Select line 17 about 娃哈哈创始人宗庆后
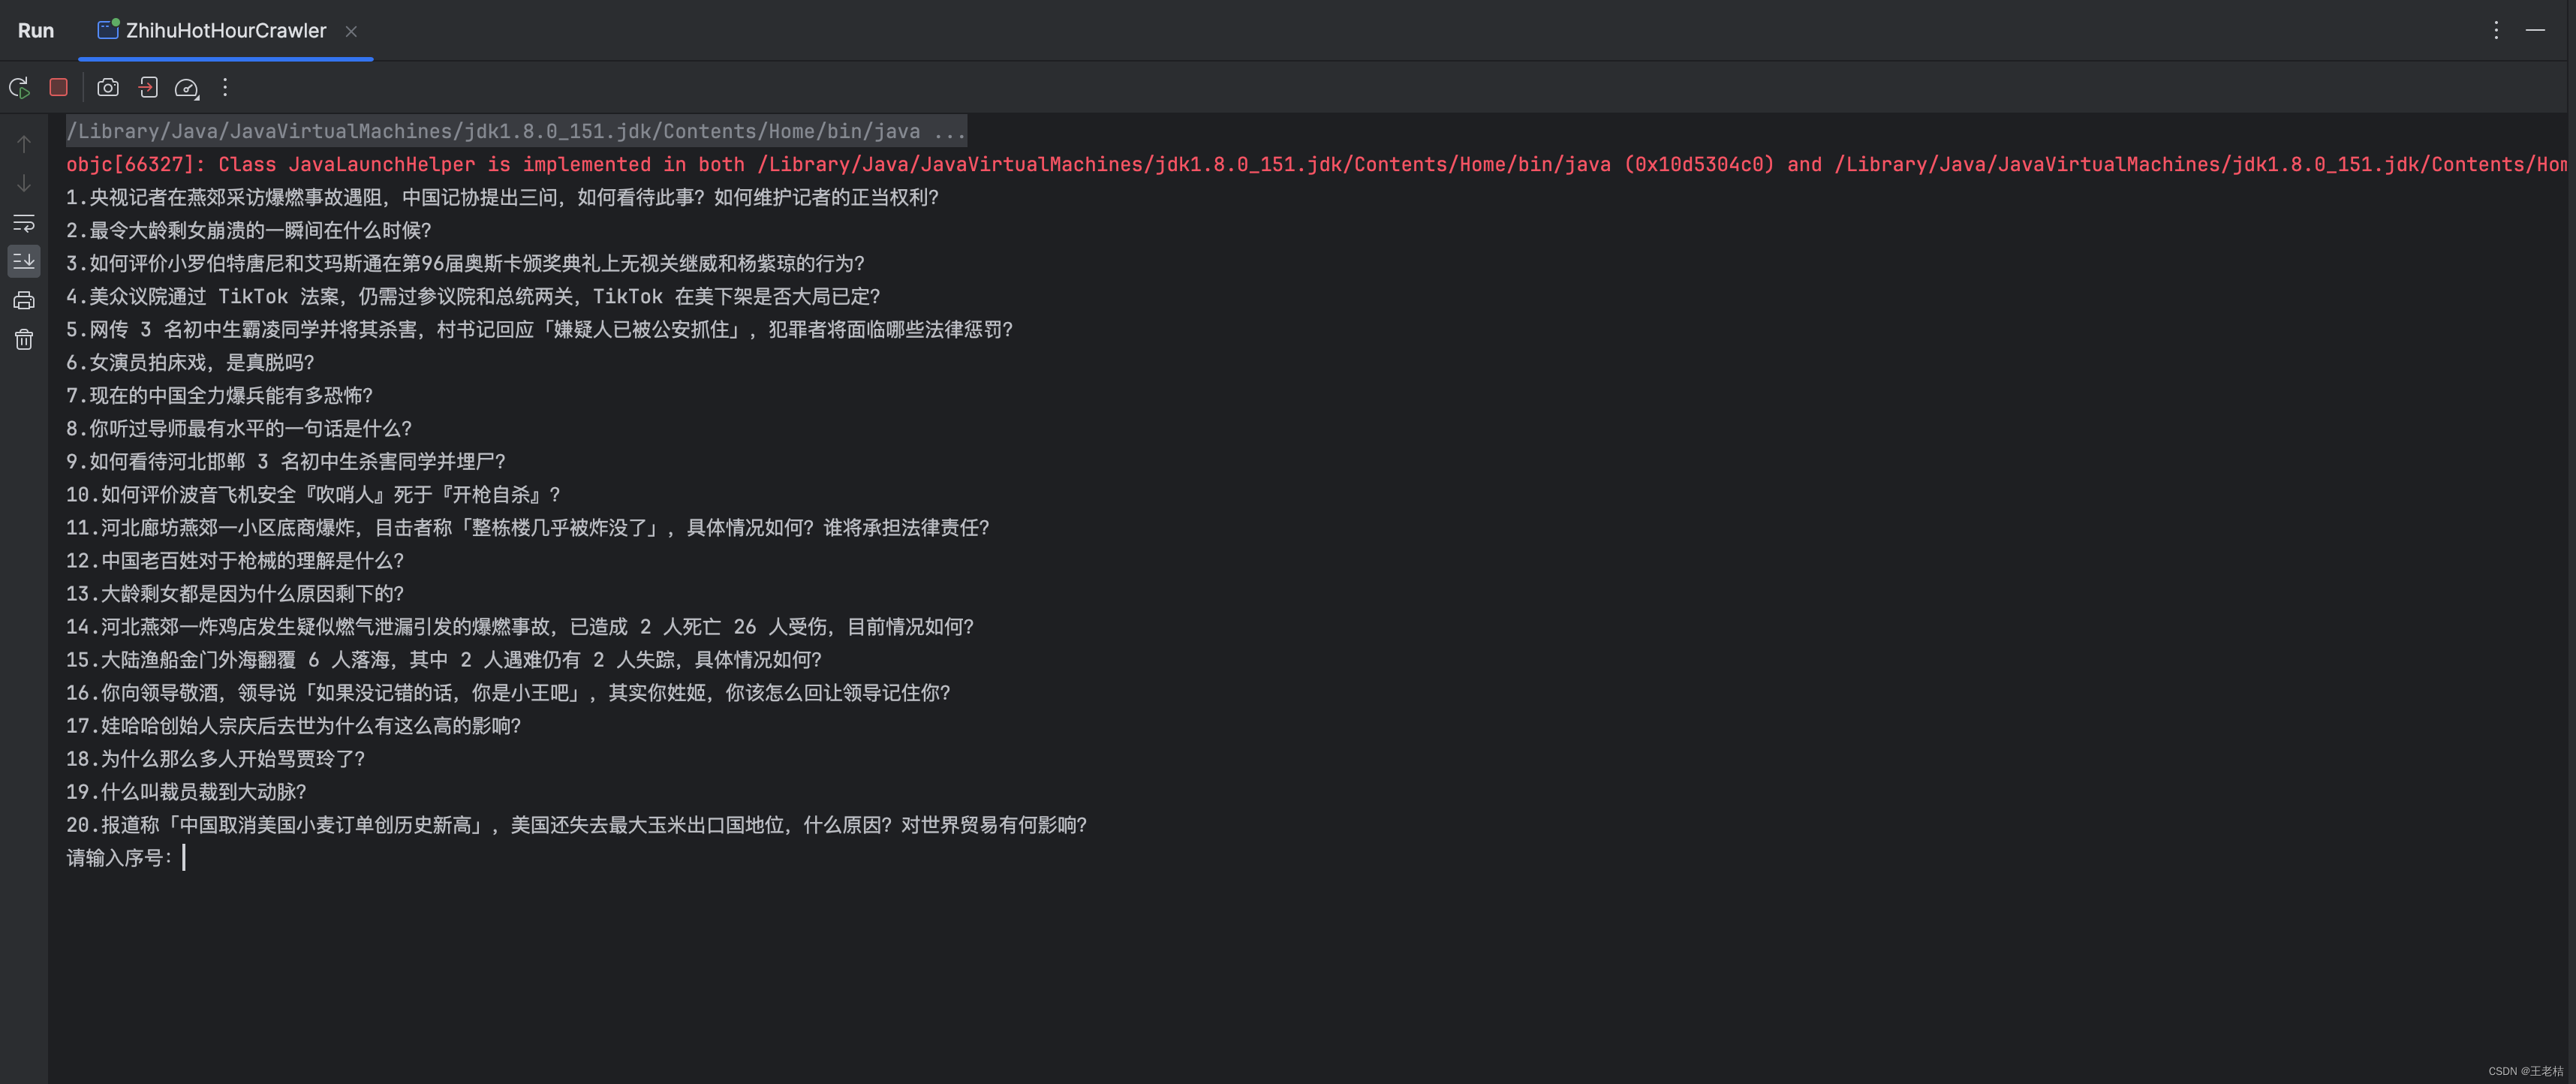 point(294,725)
